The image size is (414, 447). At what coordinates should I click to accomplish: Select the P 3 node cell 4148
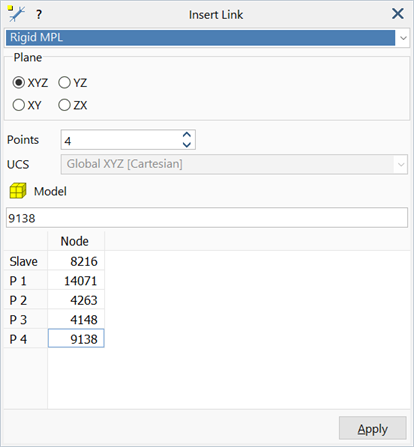(x=76, y=319)
